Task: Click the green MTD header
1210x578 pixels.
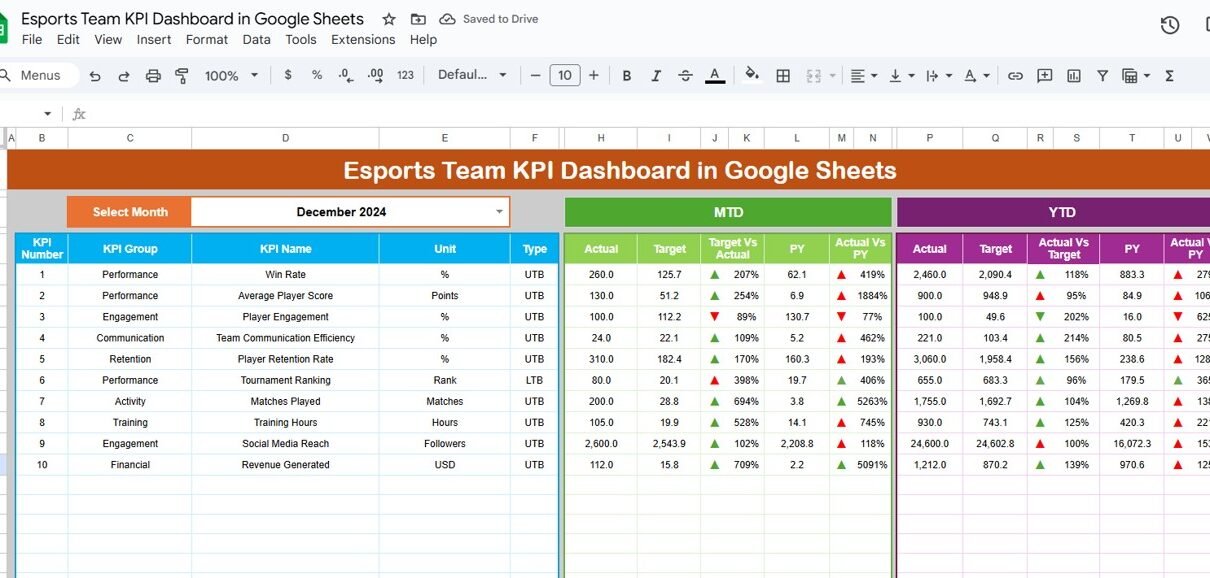Action: coord(728,212)
